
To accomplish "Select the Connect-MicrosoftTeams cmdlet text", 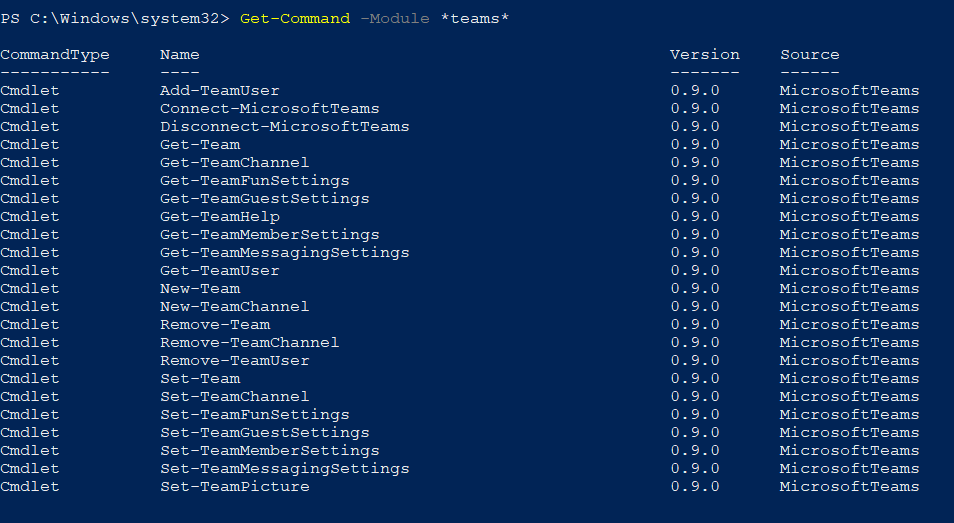I will pyautogui.click(x=270, y=109).
